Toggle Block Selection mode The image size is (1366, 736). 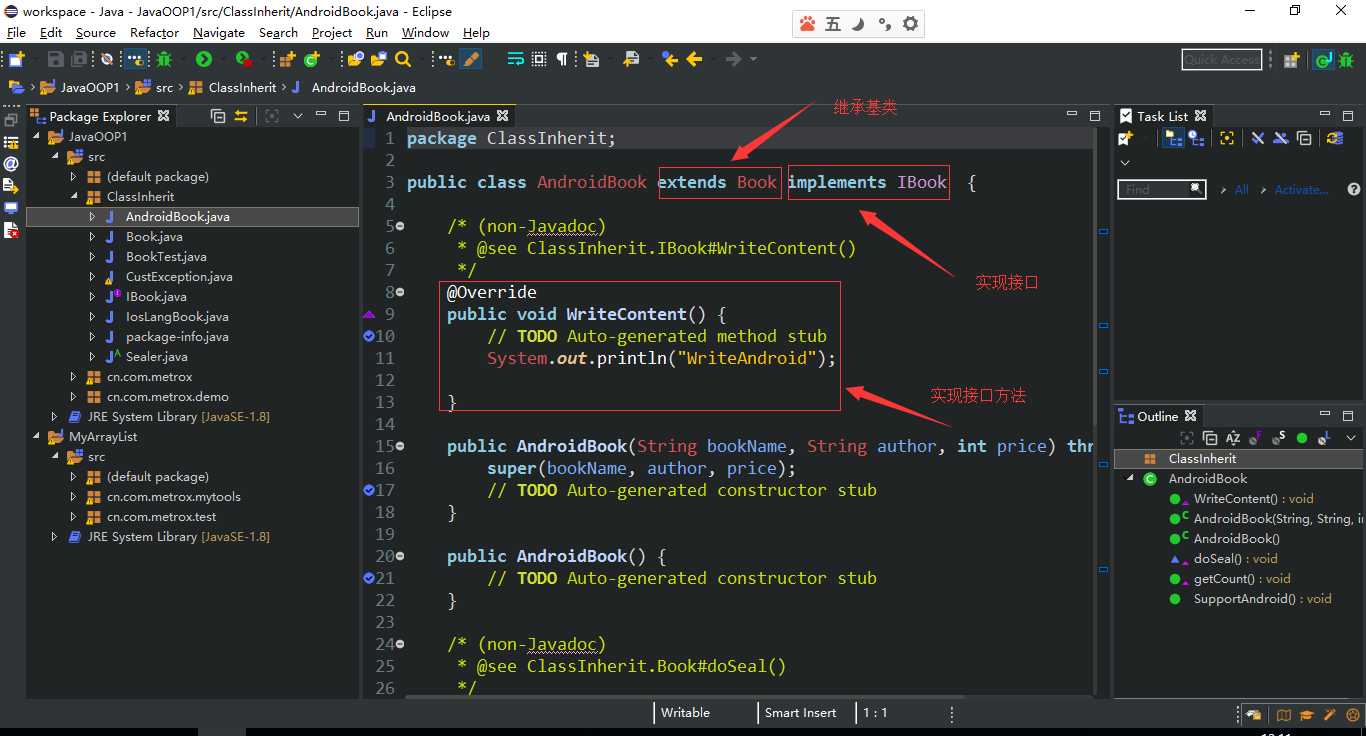(x=539, y=59)
